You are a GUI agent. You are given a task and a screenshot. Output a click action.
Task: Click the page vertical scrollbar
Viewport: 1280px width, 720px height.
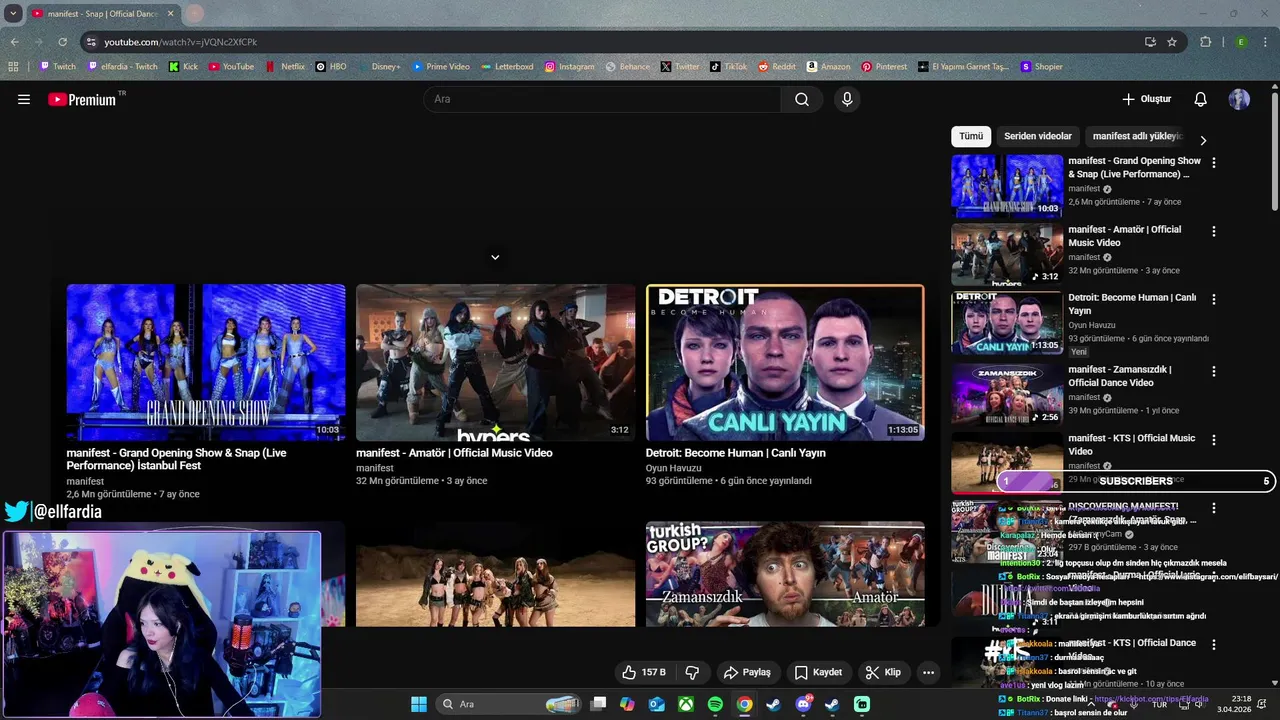pyautogui.click(x=1275, y=150)
